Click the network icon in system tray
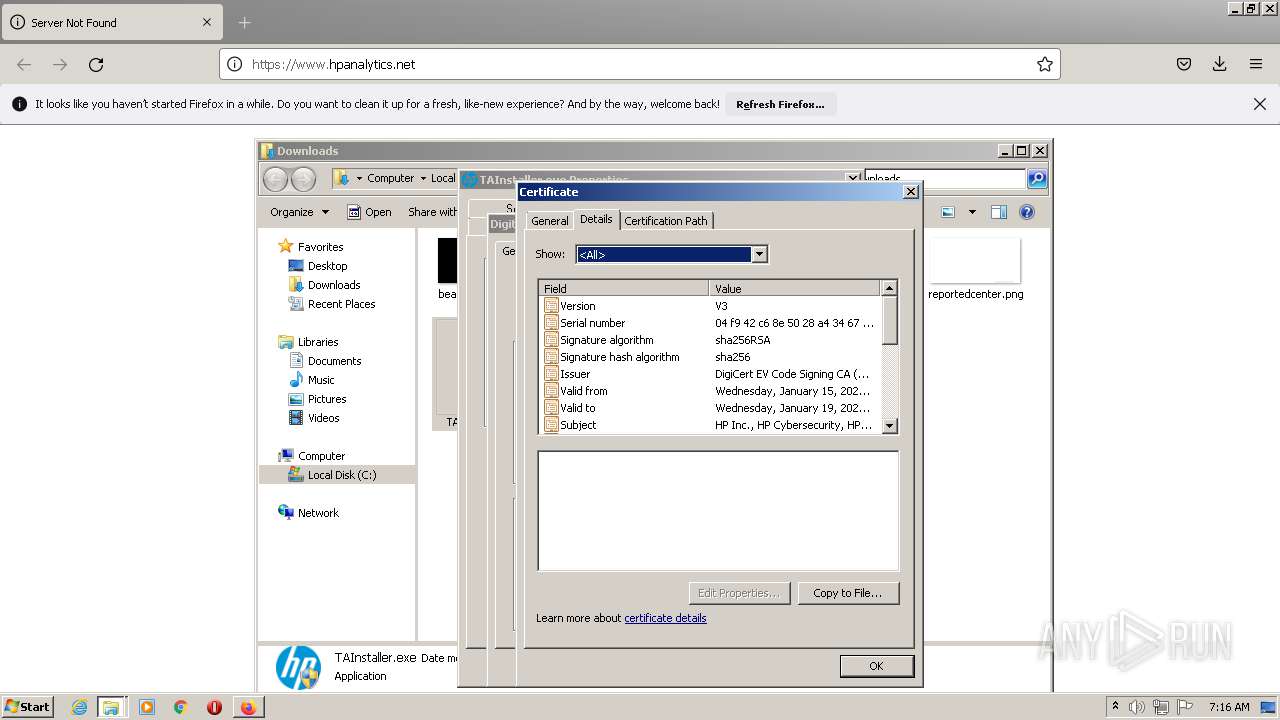The height and width of the screenshot is (720, 1280). pos(1161,707)
